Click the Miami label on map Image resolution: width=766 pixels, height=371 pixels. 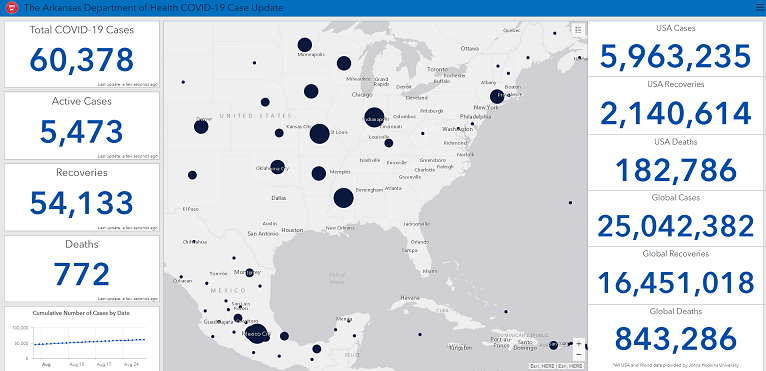point(430,271)
